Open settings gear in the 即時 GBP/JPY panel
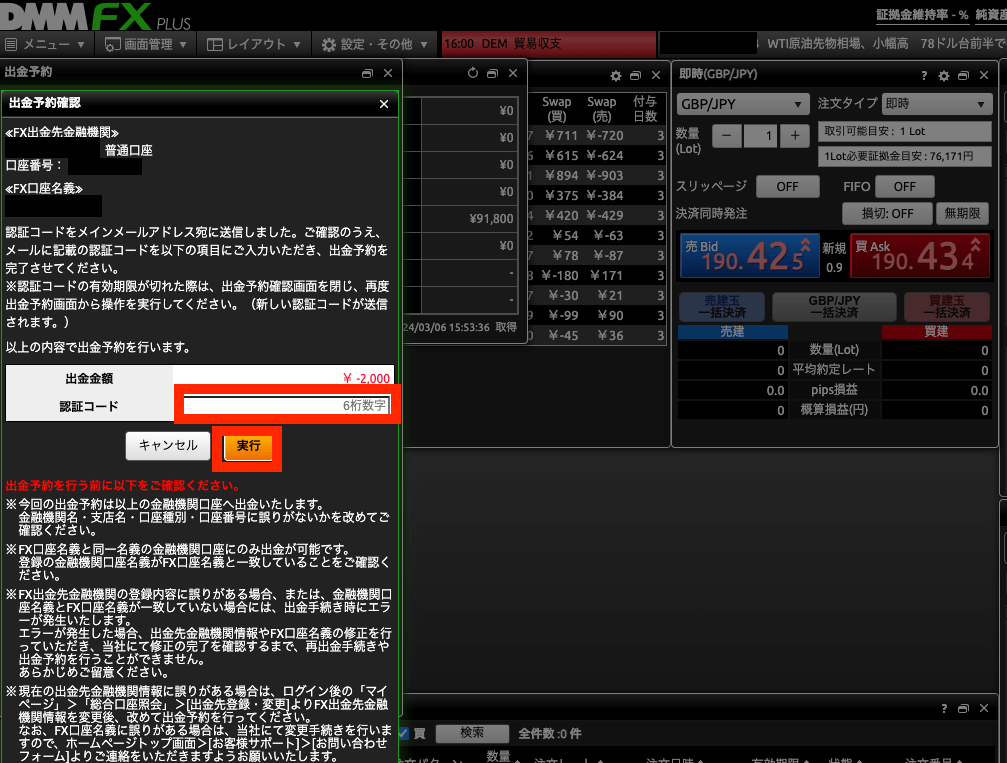 pos(942,76)
